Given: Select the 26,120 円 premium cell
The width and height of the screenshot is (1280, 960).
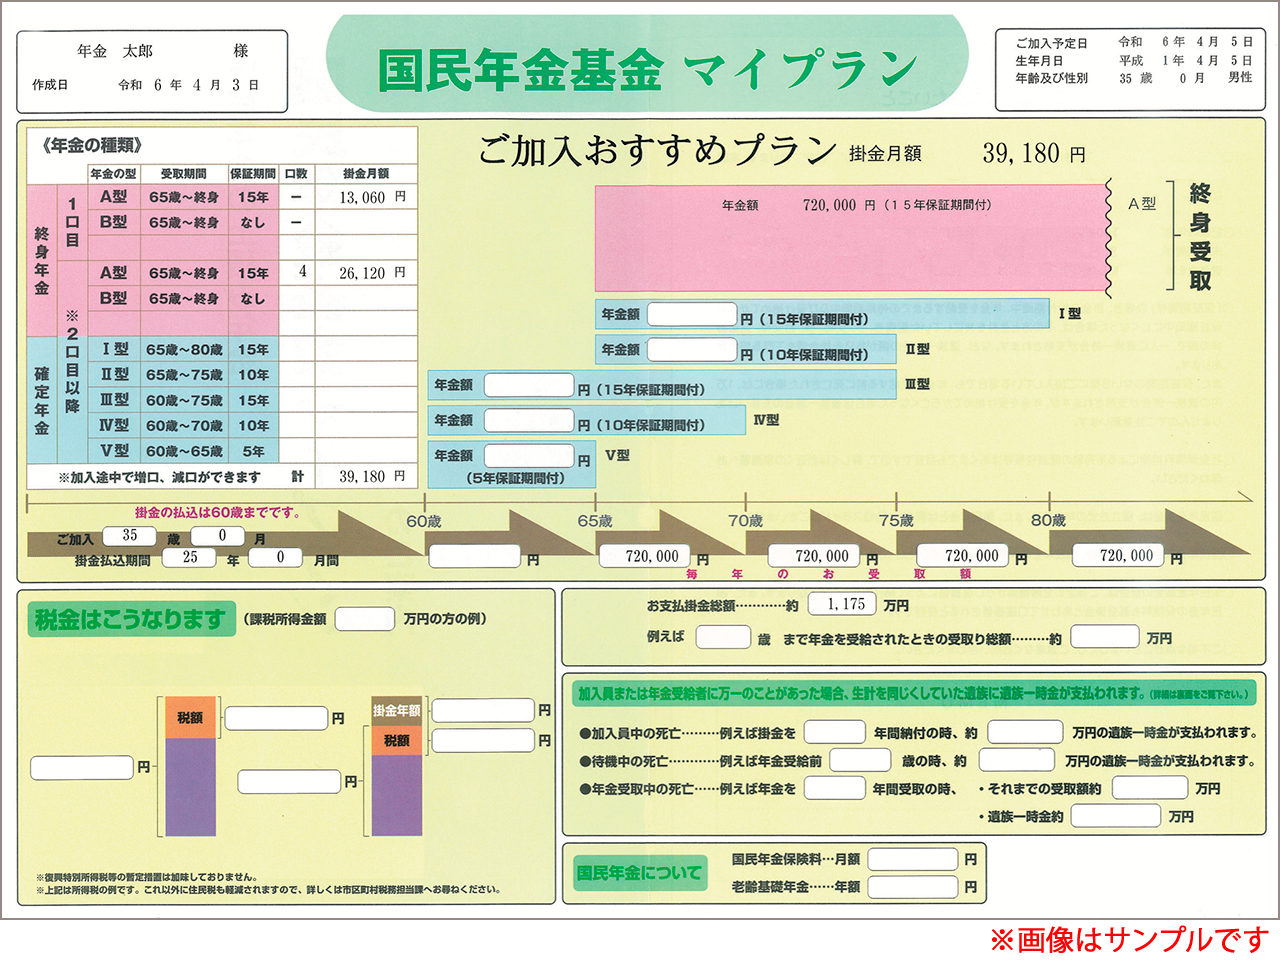Looking at the screenshot, I should click(x=366, y=272).
